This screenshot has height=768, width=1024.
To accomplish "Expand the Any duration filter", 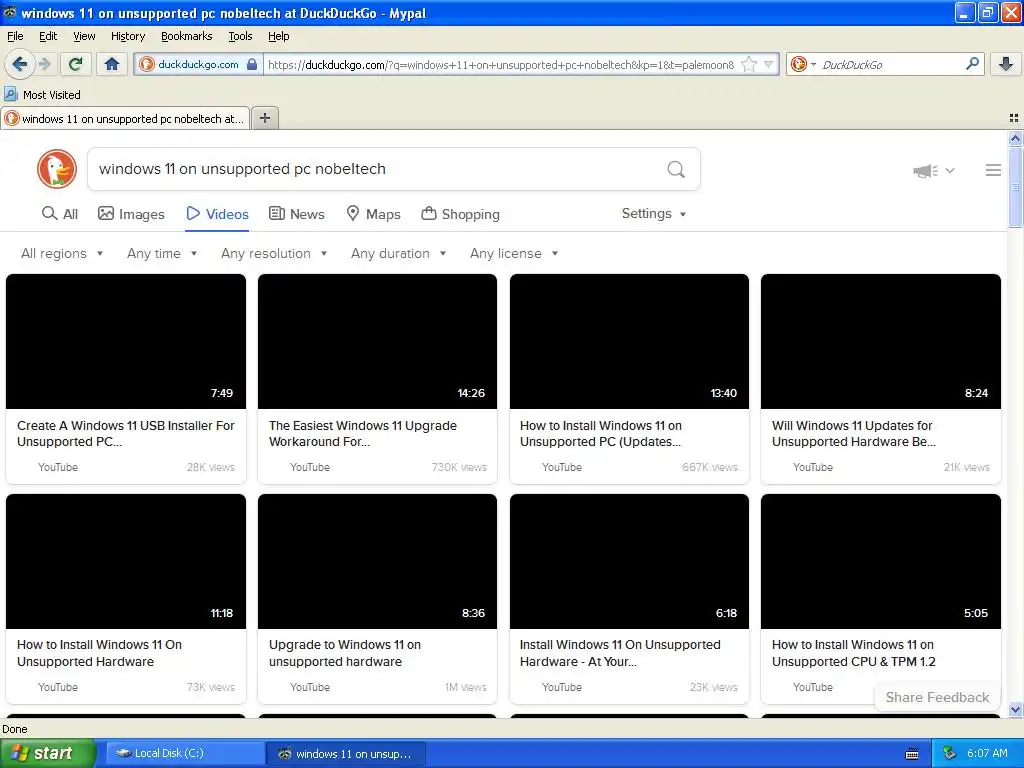I will coord(398,253).
